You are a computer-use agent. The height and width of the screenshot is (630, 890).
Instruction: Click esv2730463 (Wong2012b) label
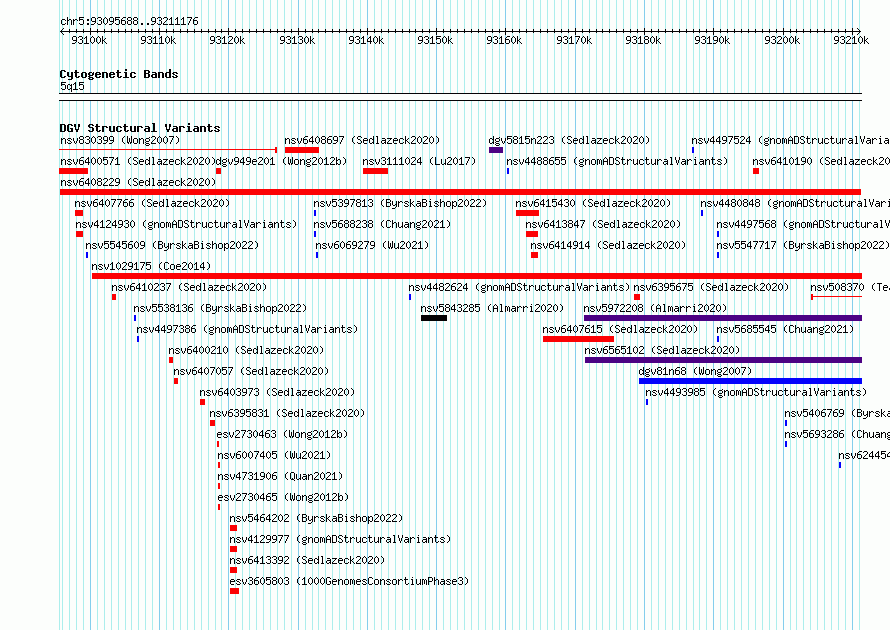282,434
